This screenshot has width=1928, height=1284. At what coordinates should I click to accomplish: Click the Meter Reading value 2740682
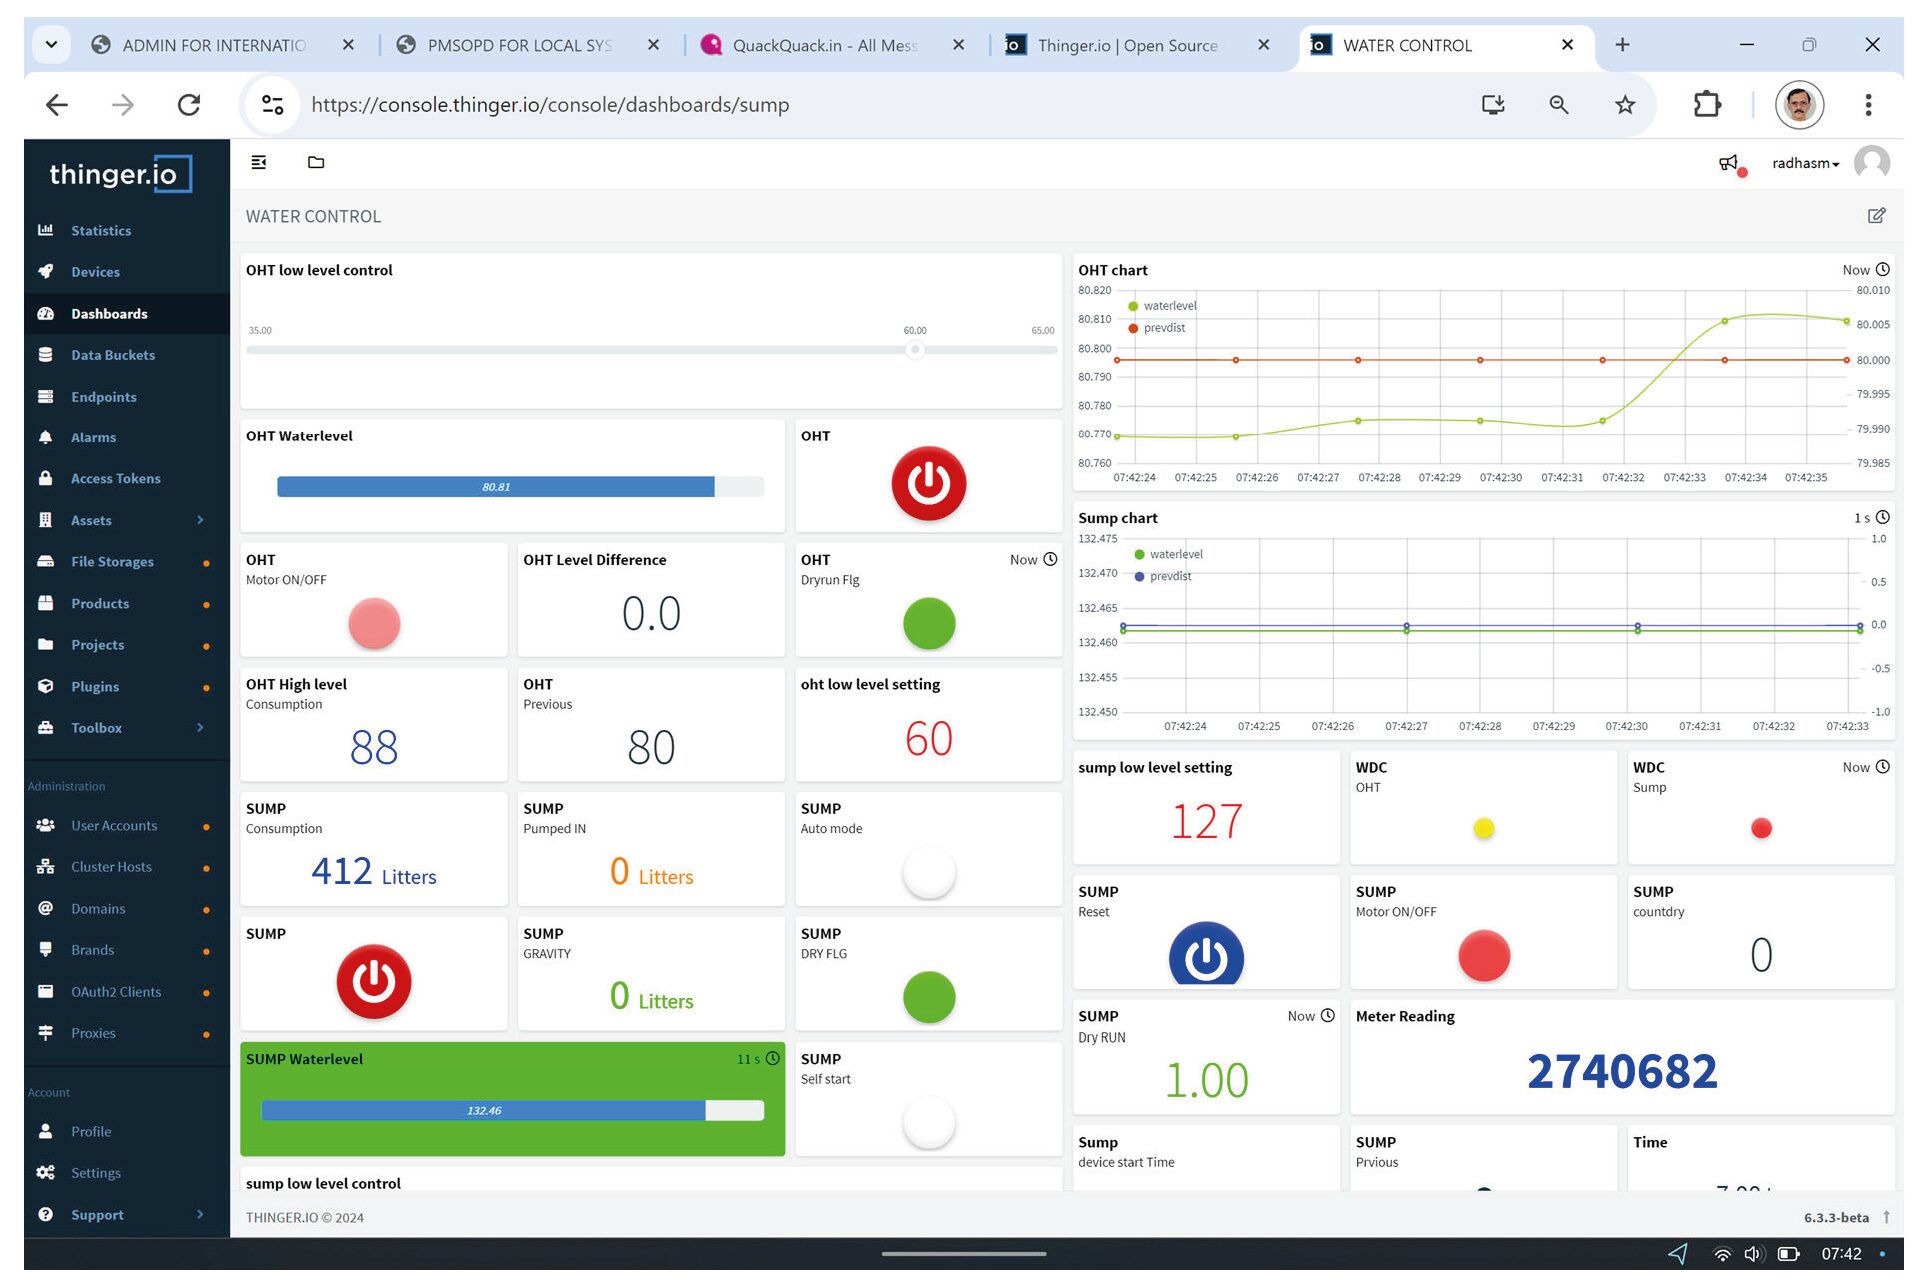coord(1621,1072)
